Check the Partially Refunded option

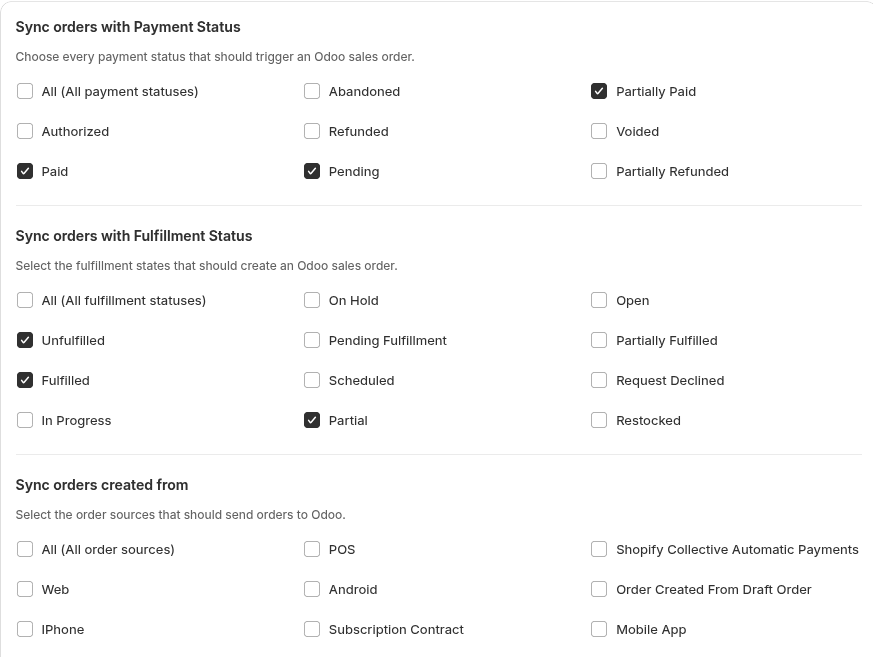point(599,171)
